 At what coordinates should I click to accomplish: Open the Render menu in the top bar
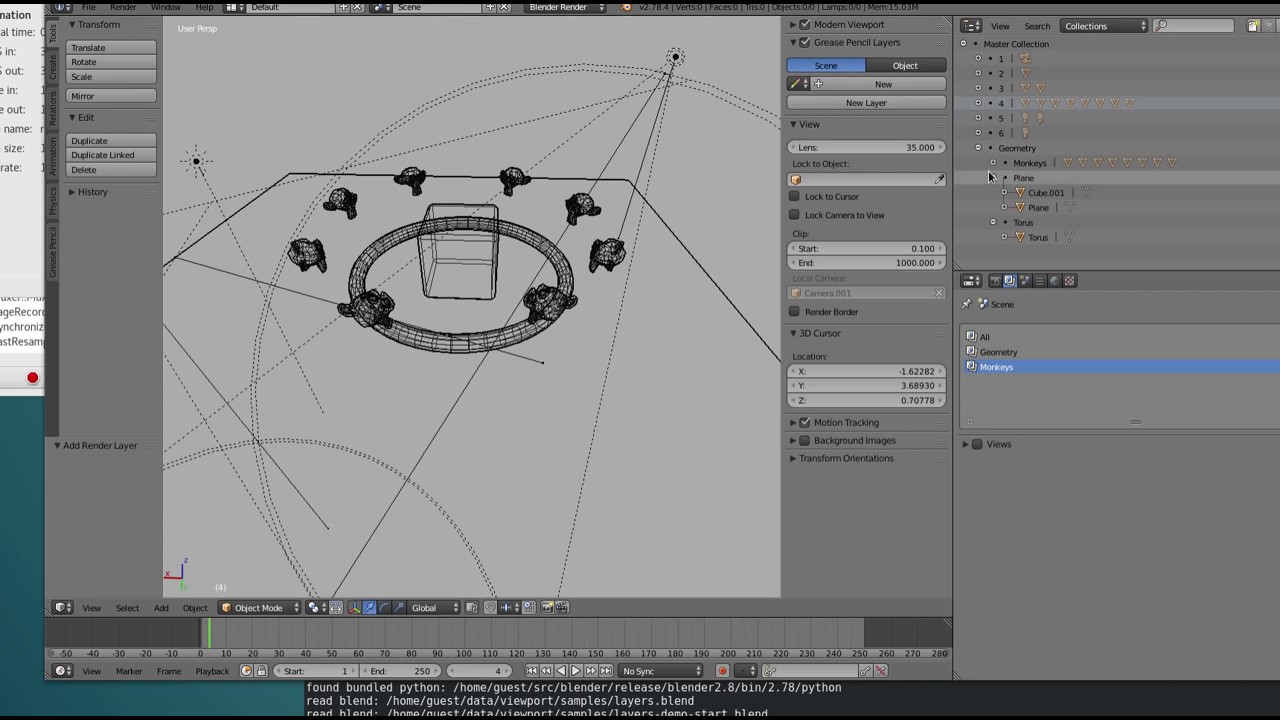coord(123,7)
